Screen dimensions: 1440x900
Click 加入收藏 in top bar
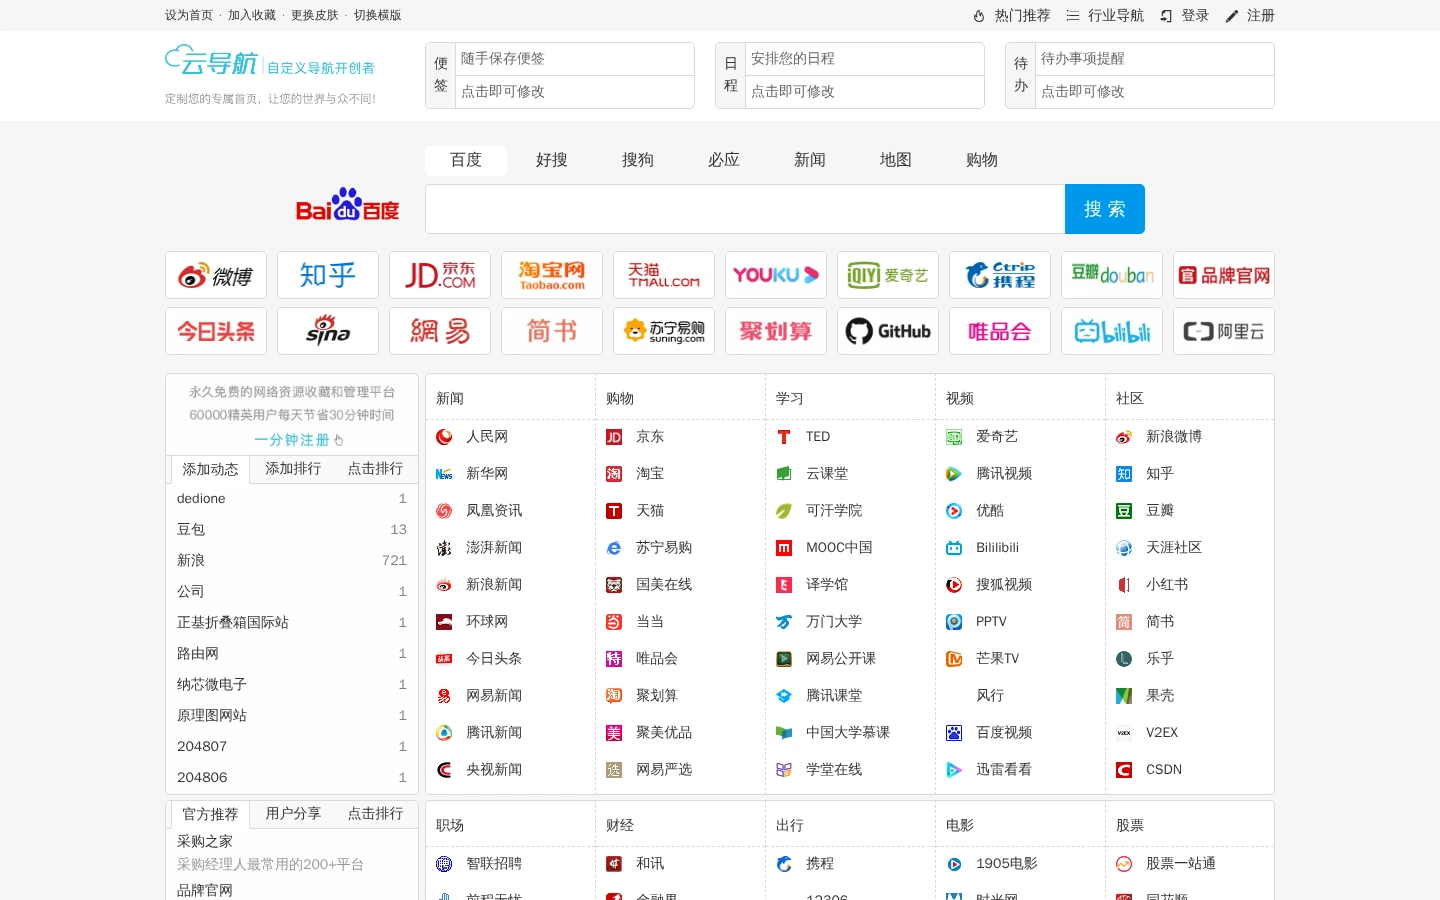pyautogui.click(x=252, y=15)
